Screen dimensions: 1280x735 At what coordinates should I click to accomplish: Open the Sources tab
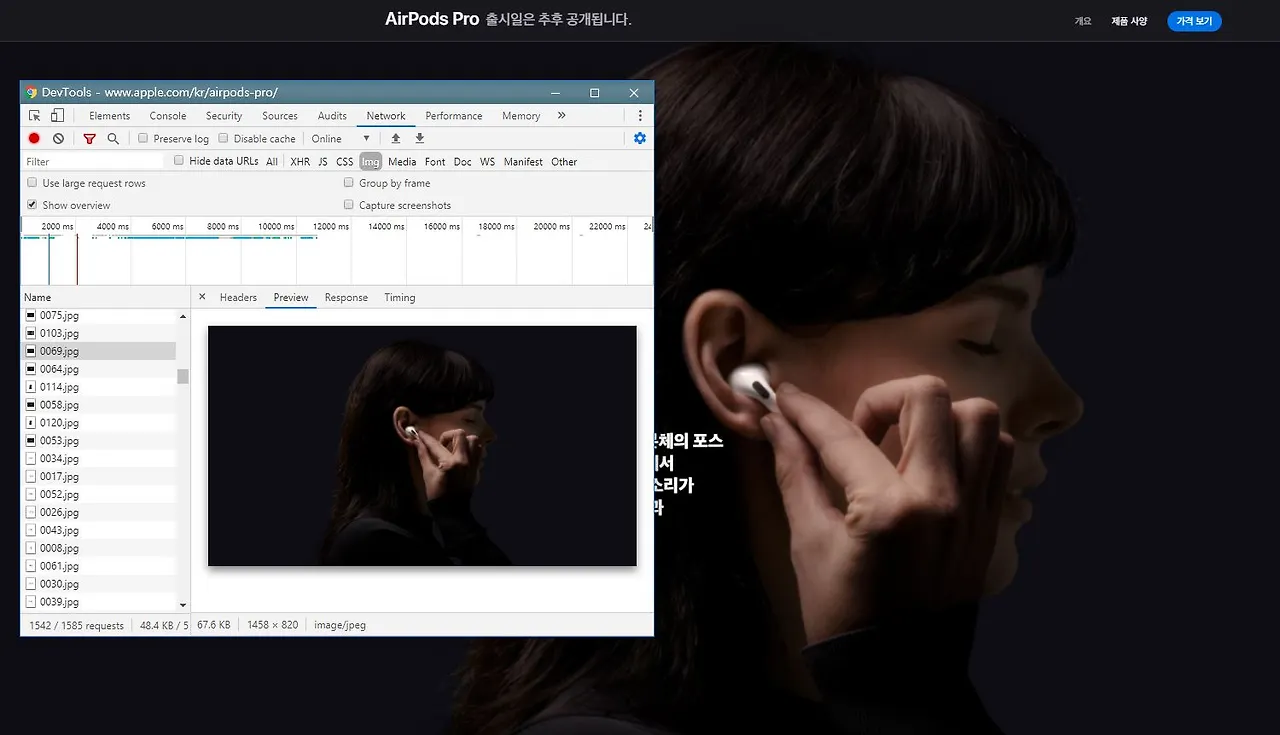tap(280, 116)
